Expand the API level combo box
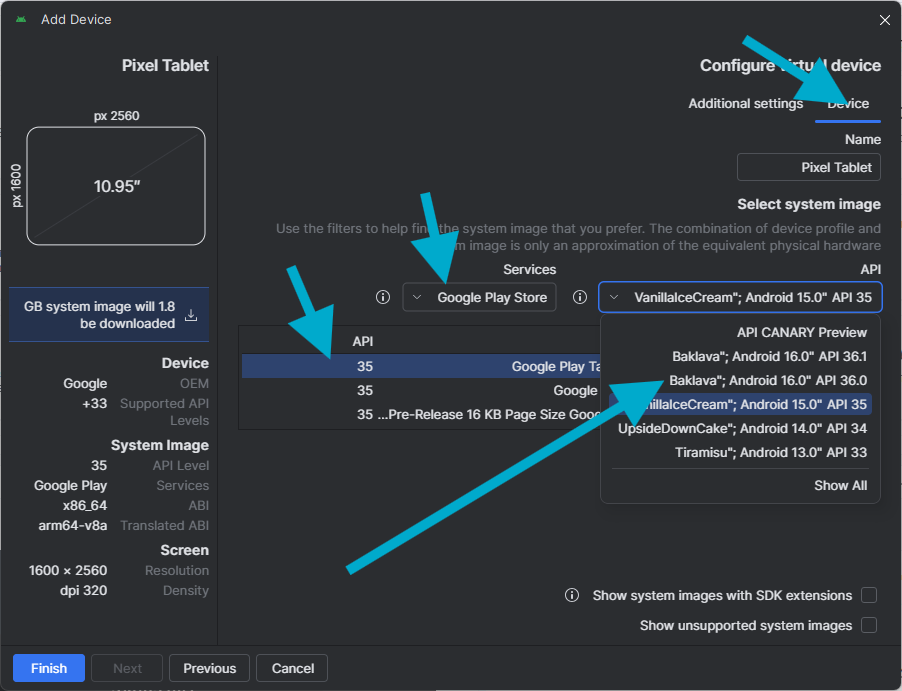 pos(740,297)
